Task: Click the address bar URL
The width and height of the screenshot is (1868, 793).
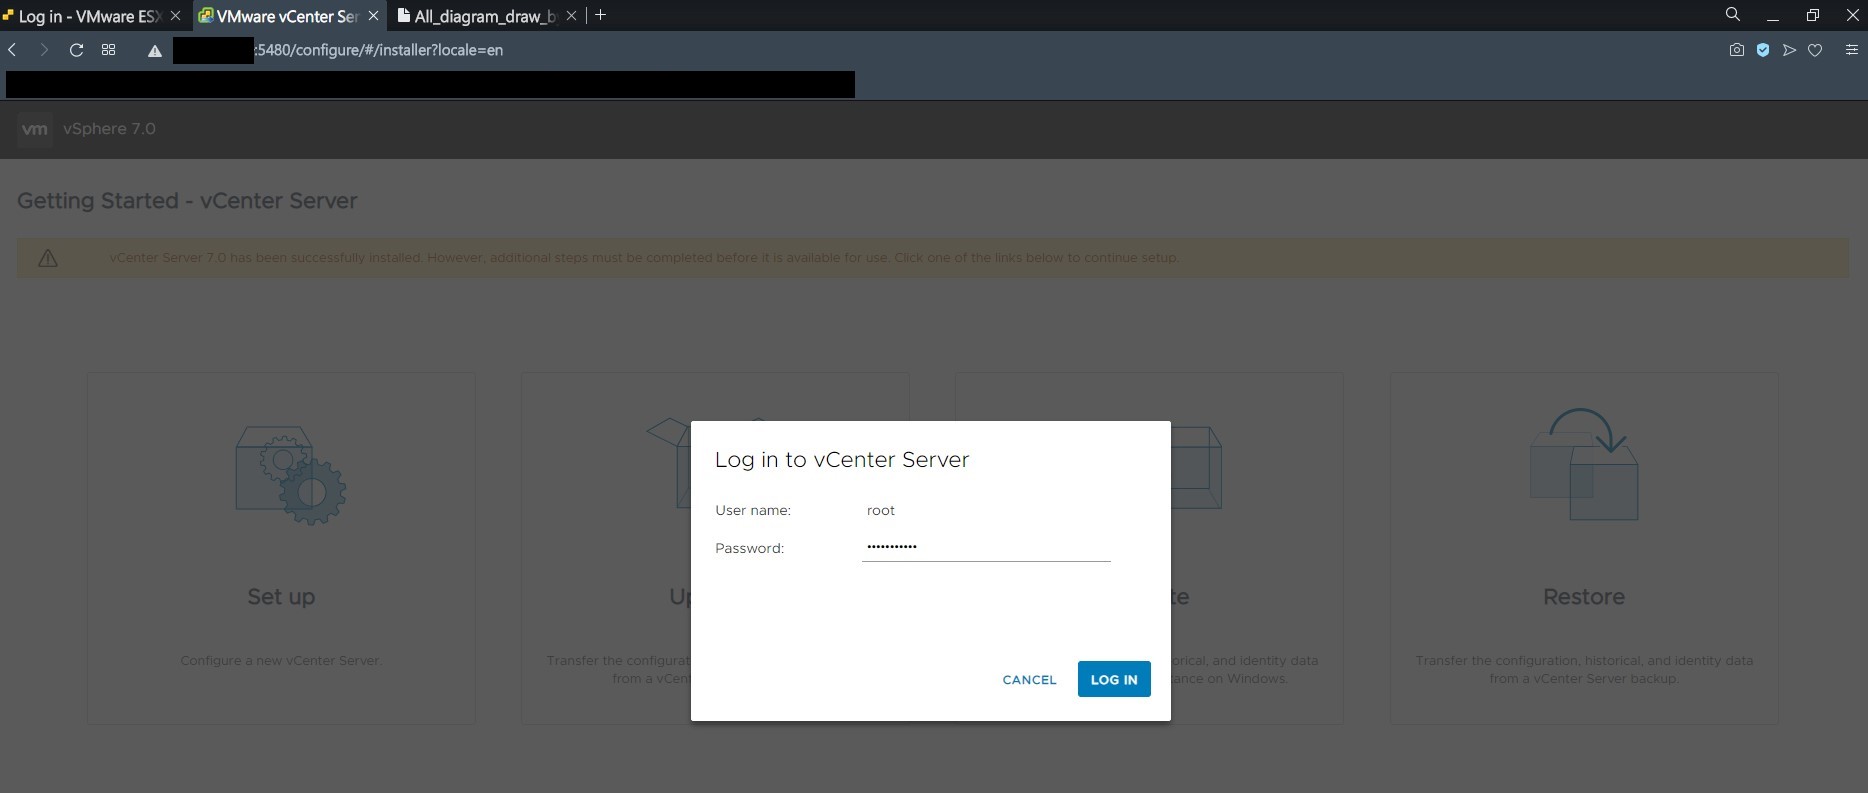Action: click(x=379, y=50)
